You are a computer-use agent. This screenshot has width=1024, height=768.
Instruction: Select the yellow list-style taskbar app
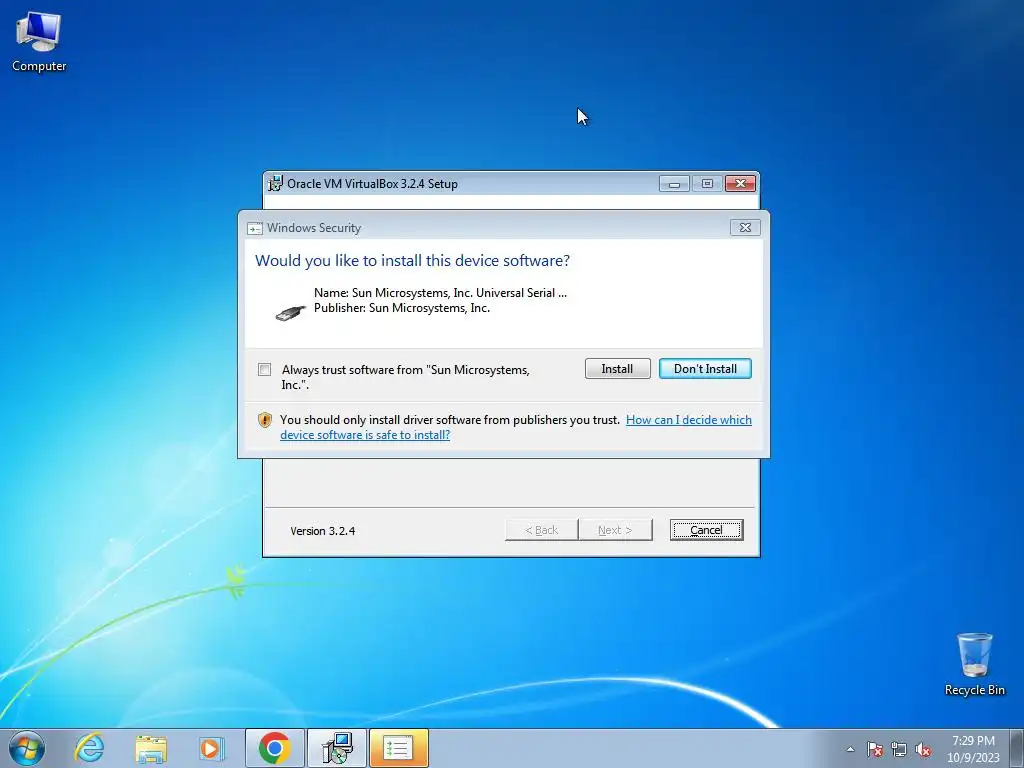click(x=398, y=748)
